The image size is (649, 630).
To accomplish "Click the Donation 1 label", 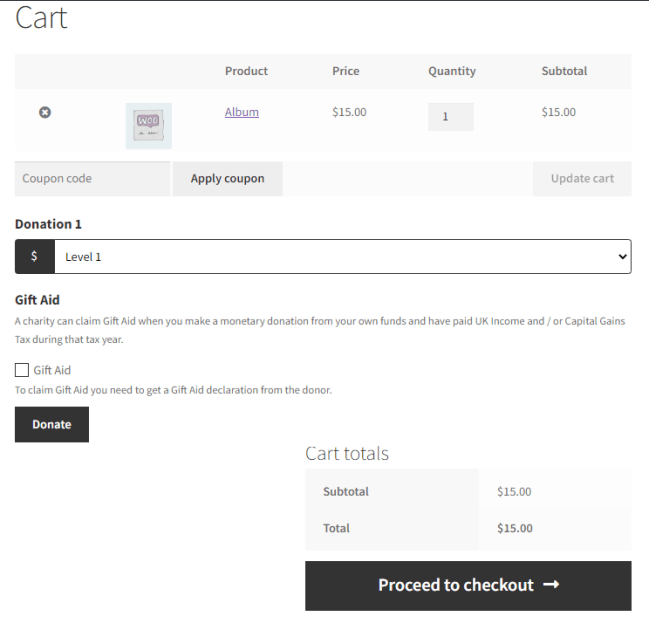I will (x=48, y=224).
